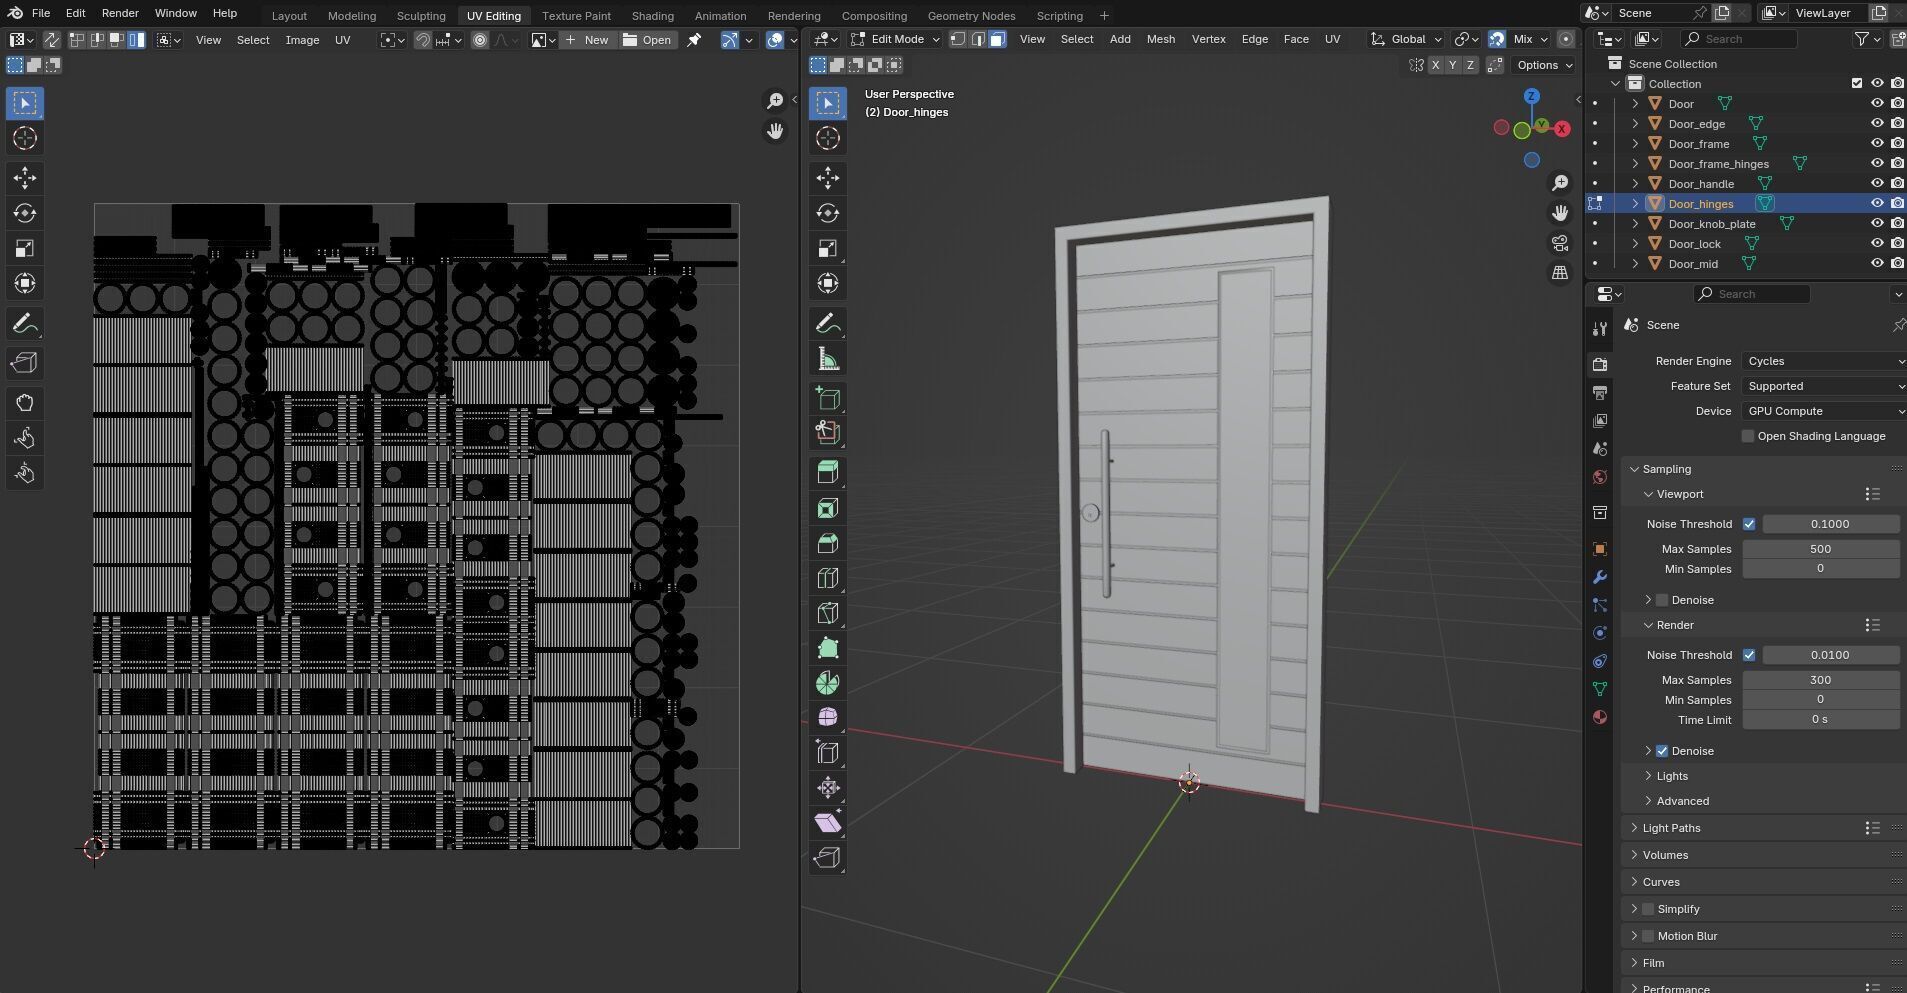Select the Scale tool in 3D viewport
1907x993 pixels.
coord(827,248)
